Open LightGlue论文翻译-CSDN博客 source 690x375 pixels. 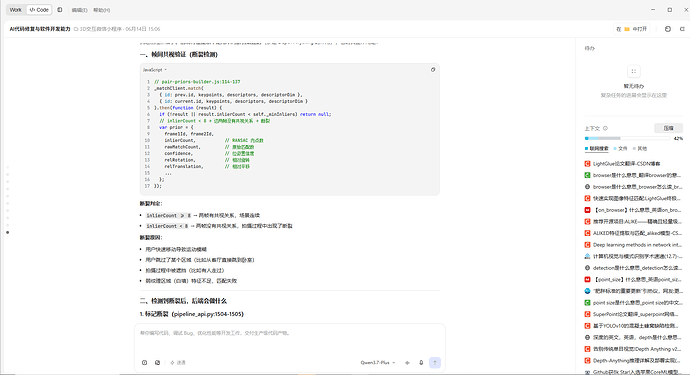(x=627, y=164)
